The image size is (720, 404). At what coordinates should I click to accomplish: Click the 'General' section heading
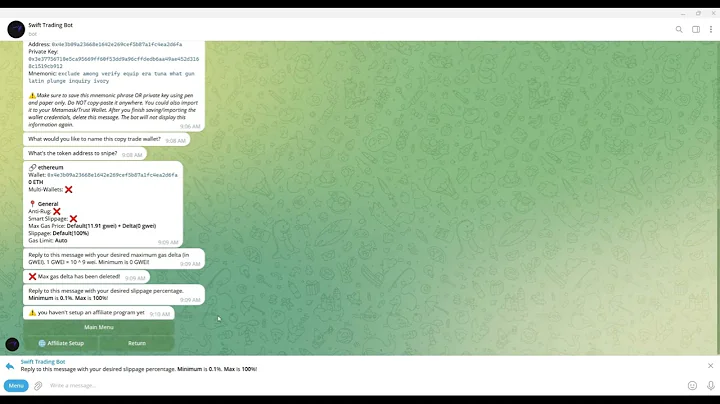48,204
